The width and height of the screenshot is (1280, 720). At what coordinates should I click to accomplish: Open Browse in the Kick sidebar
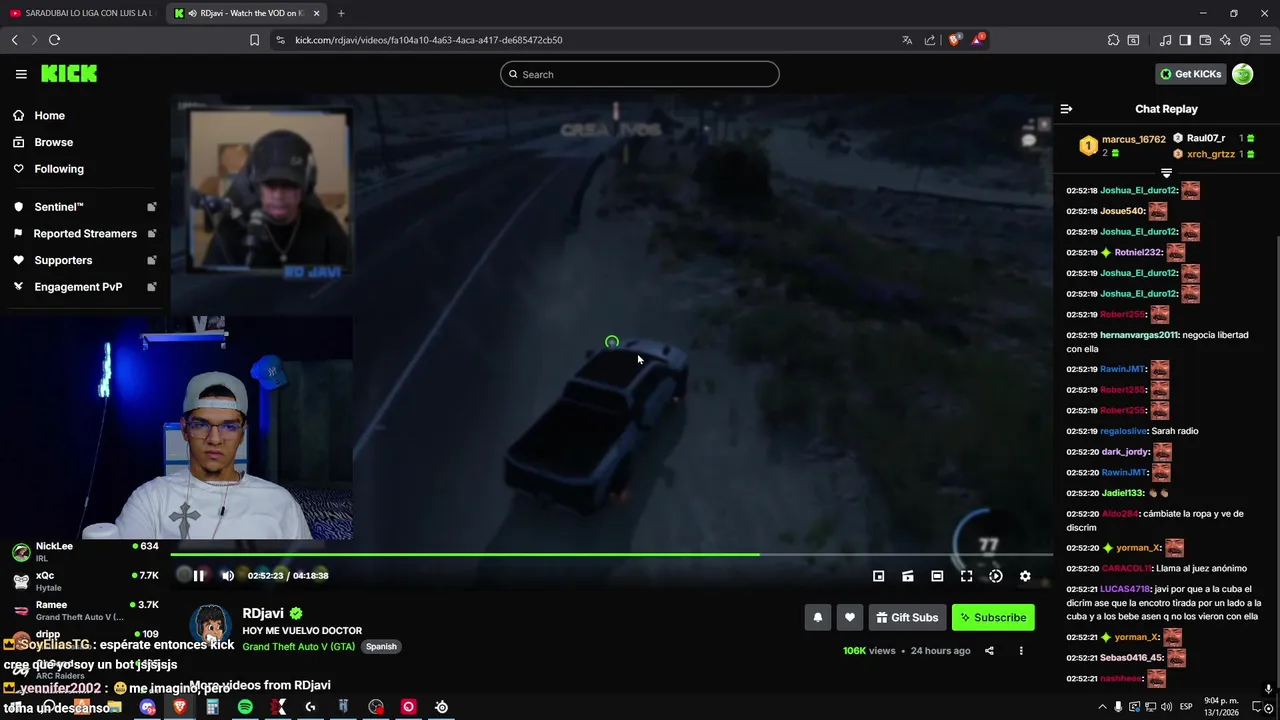click(53, 142)
